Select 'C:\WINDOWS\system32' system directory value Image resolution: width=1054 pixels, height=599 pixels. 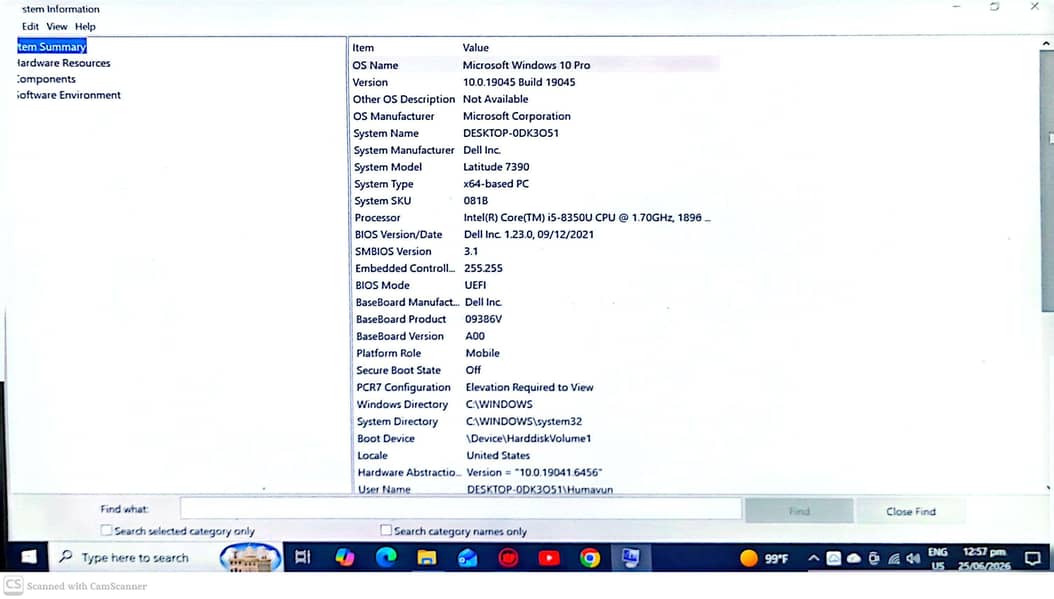pyautogui.click(x=524, y=421)
